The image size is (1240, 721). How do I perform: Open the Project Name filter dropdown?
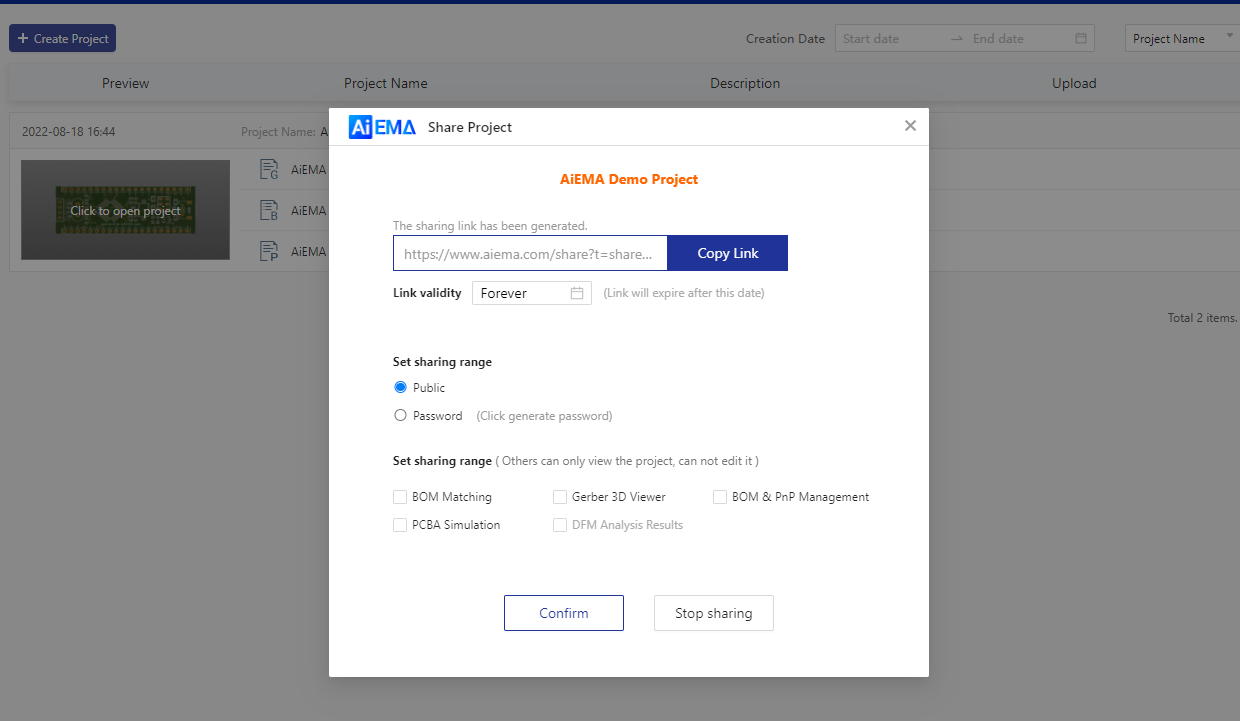[x=1182, y=39]
